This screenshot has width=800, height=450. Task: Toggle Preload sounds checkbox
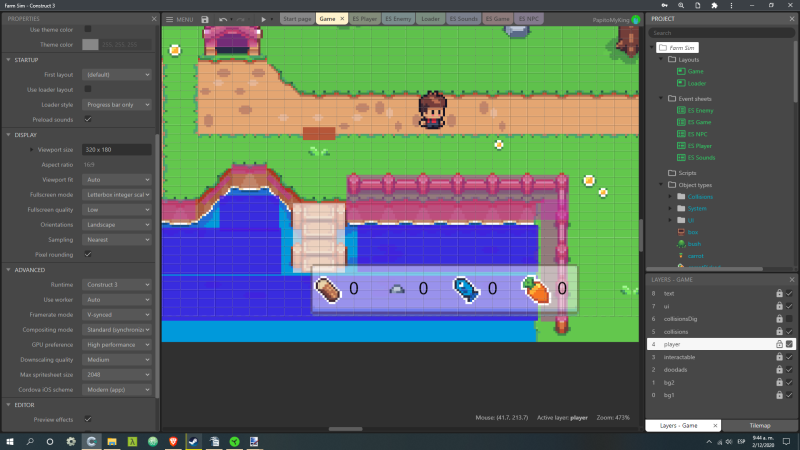pyautogui.click(x=88, y=119)
